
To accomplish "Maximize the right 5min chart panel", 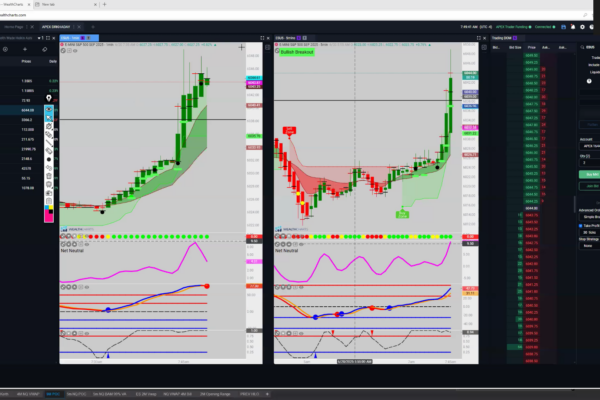I will click(x=479, y=38).
